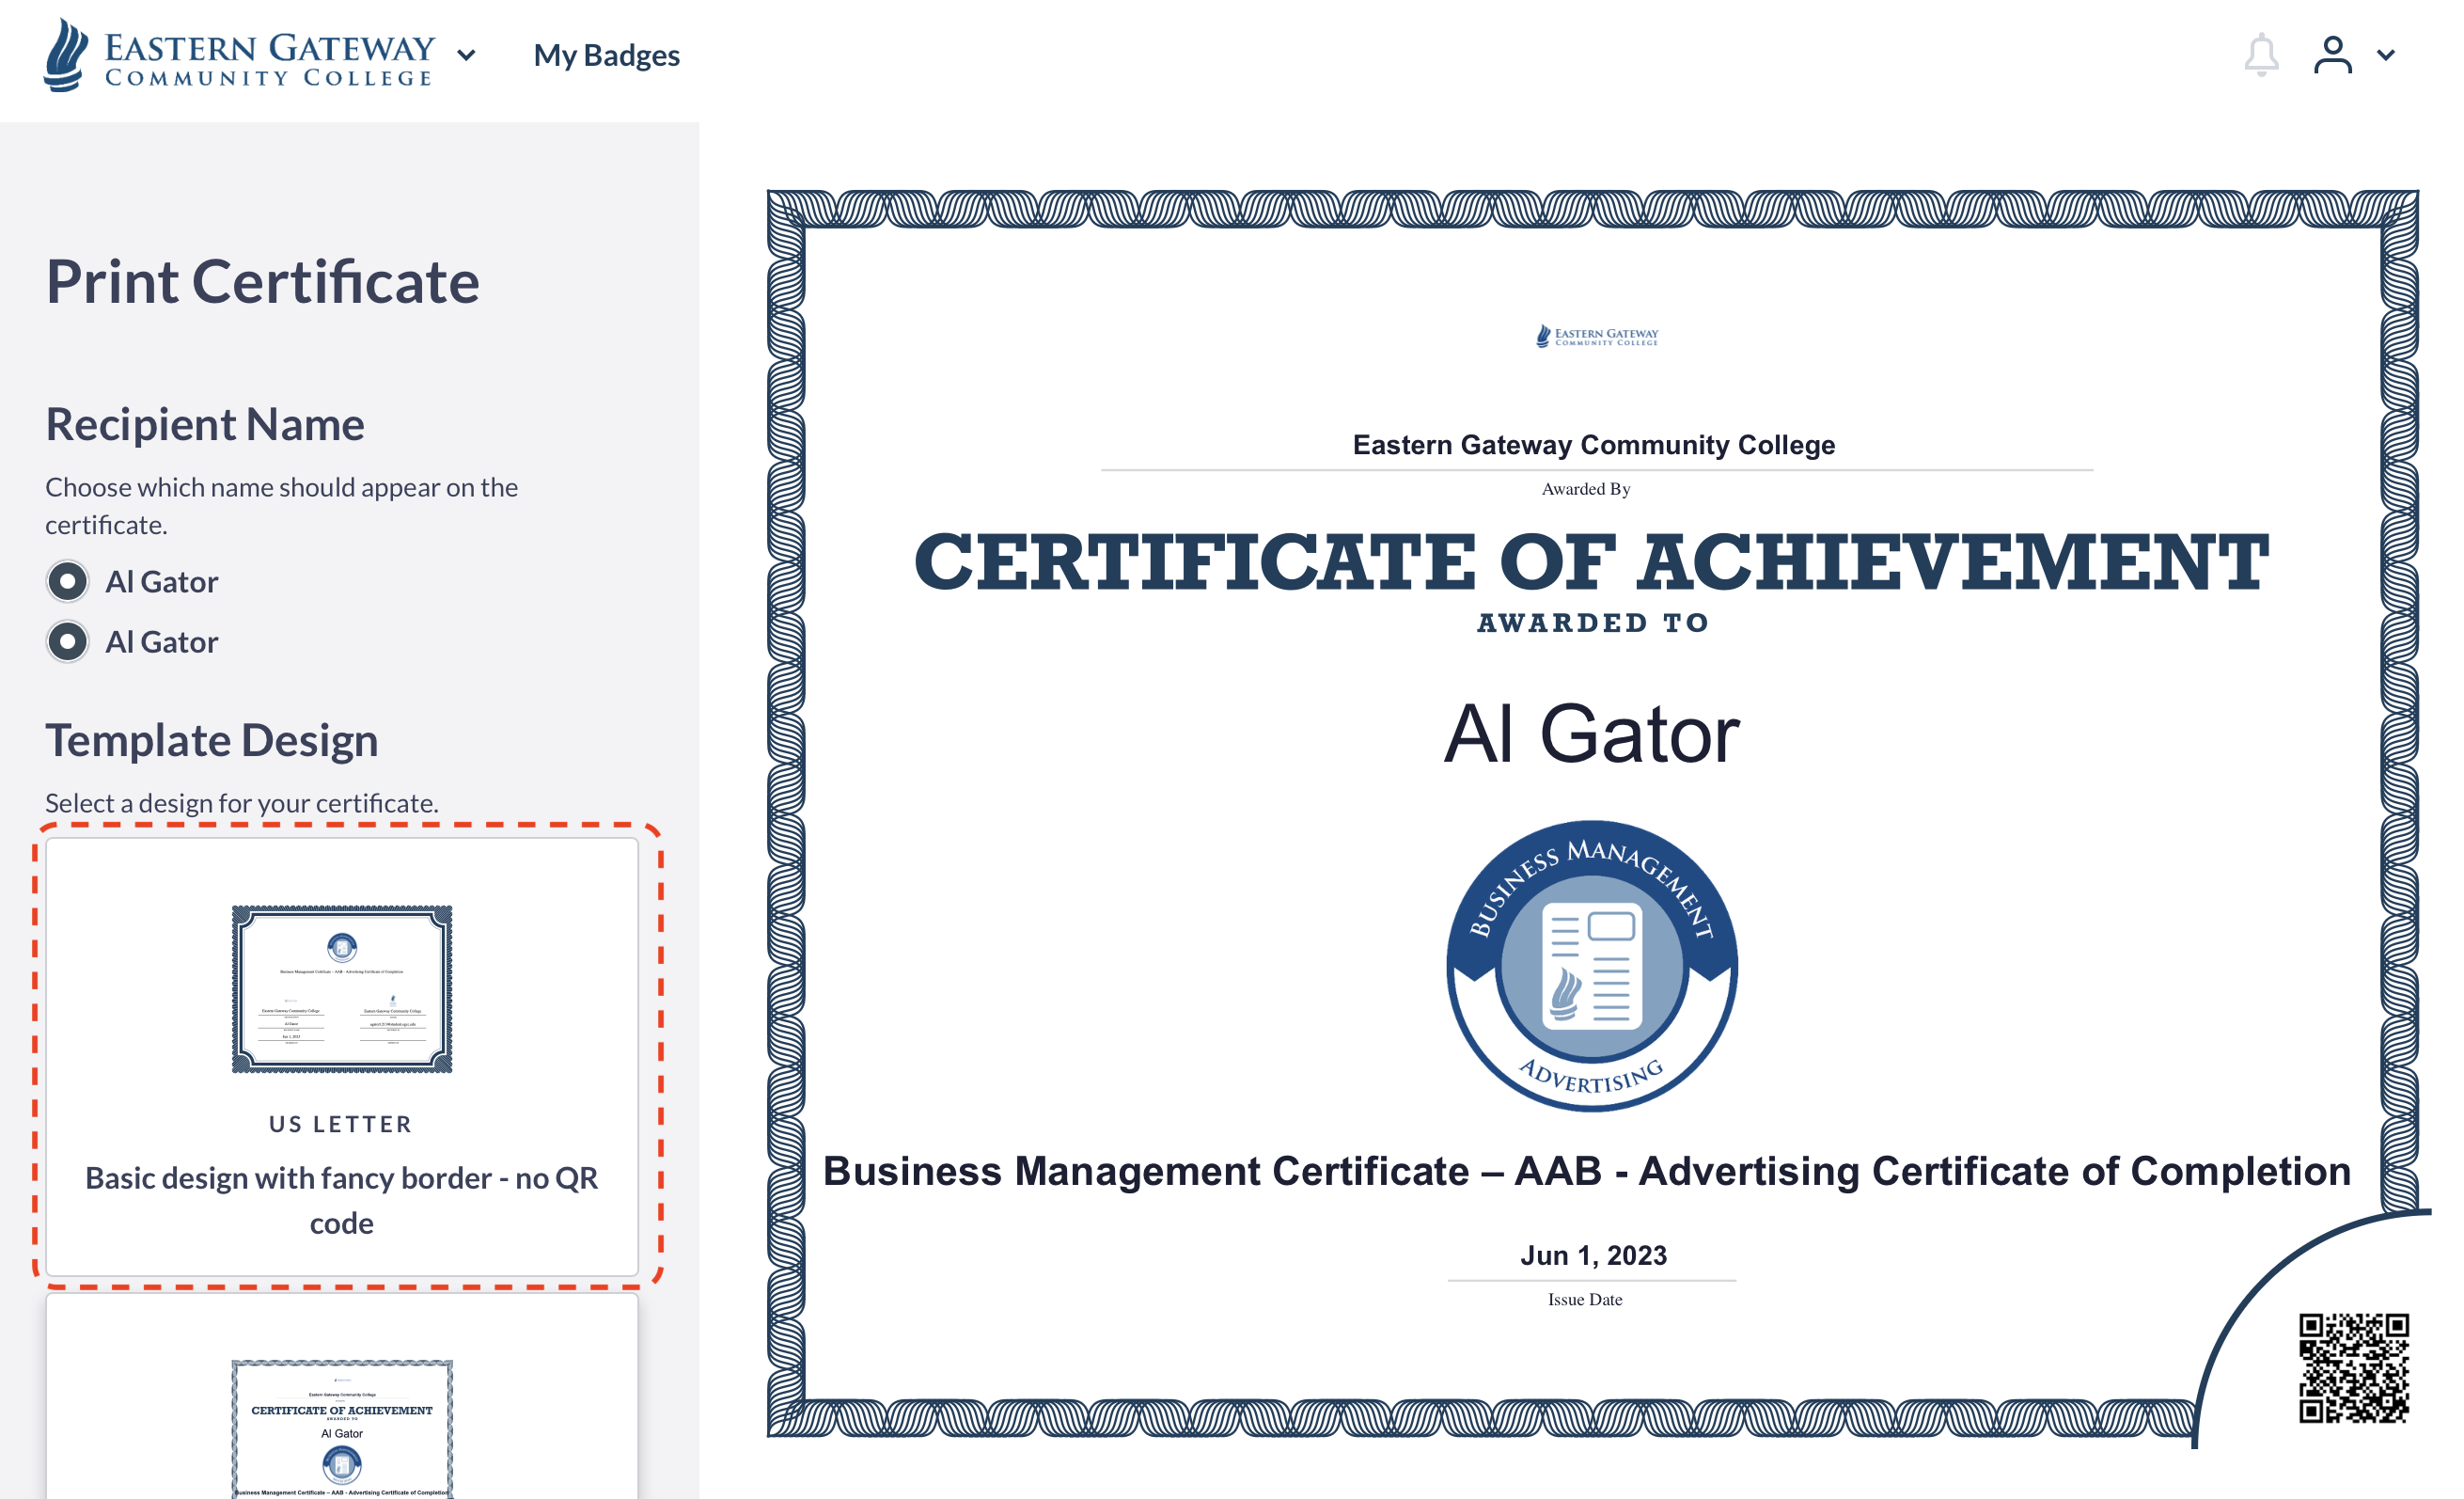
Task: Expand the account menu chevron
Action: [2386, 55]
